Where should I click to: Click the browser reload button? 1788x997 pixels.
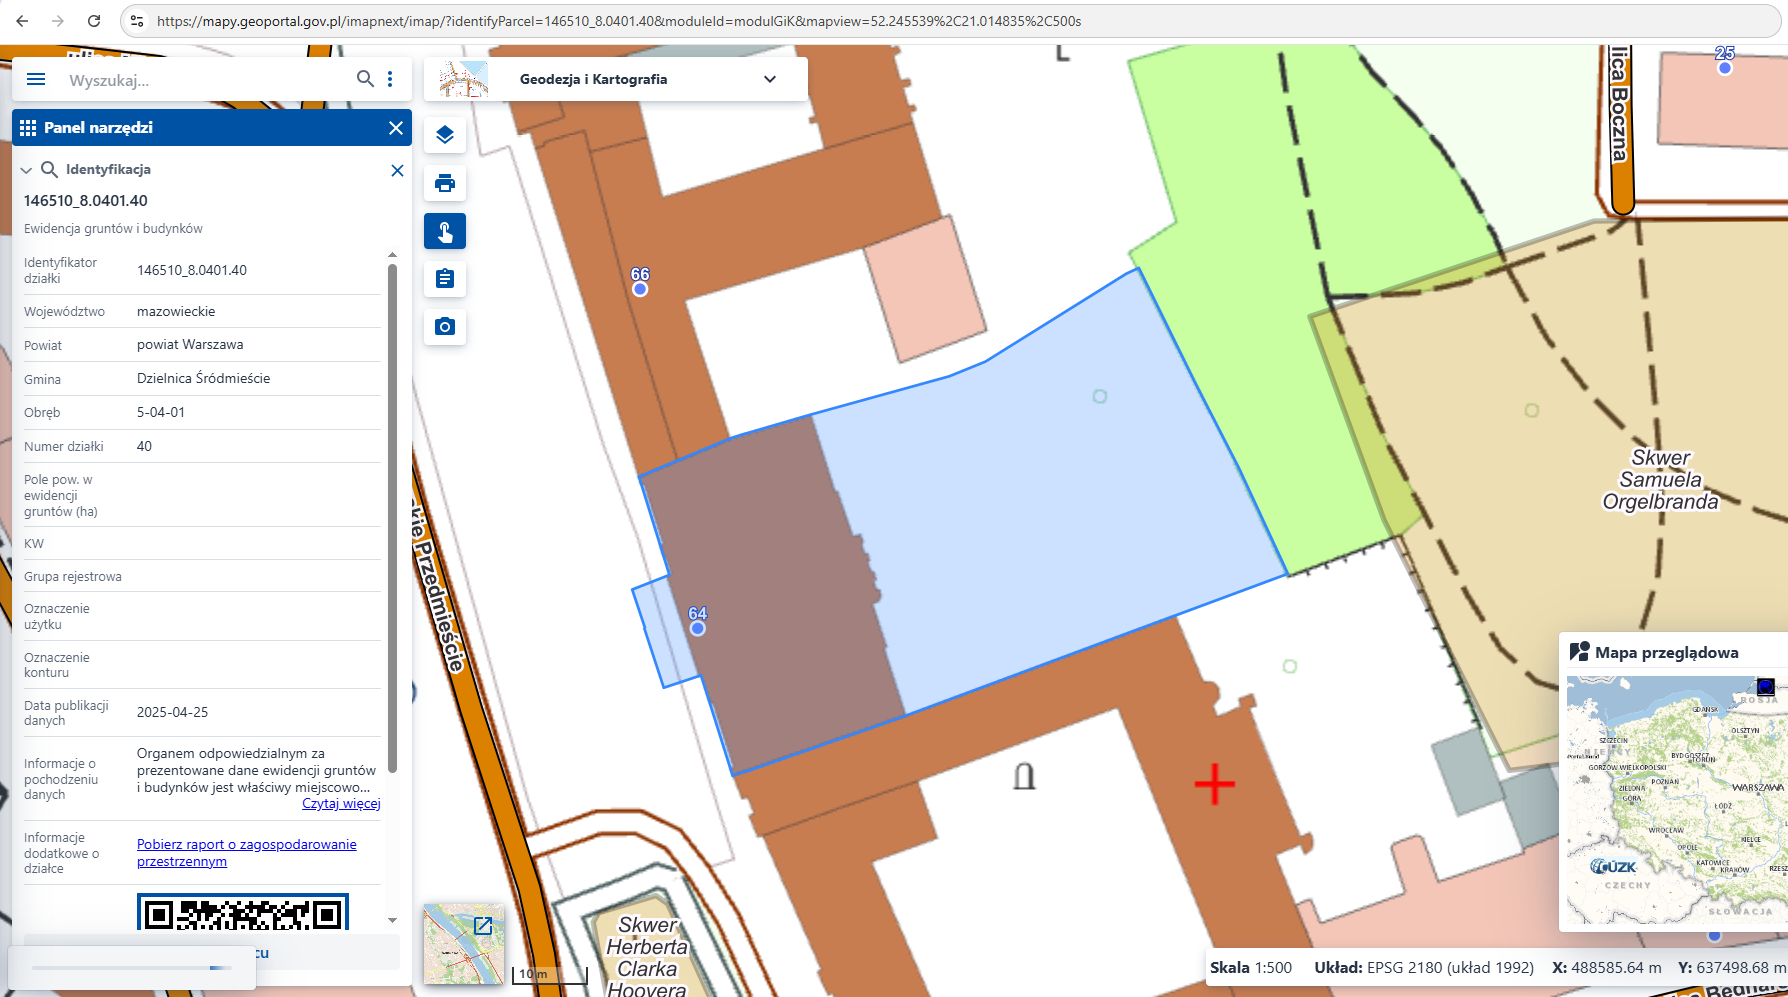[x=94, y=21]
